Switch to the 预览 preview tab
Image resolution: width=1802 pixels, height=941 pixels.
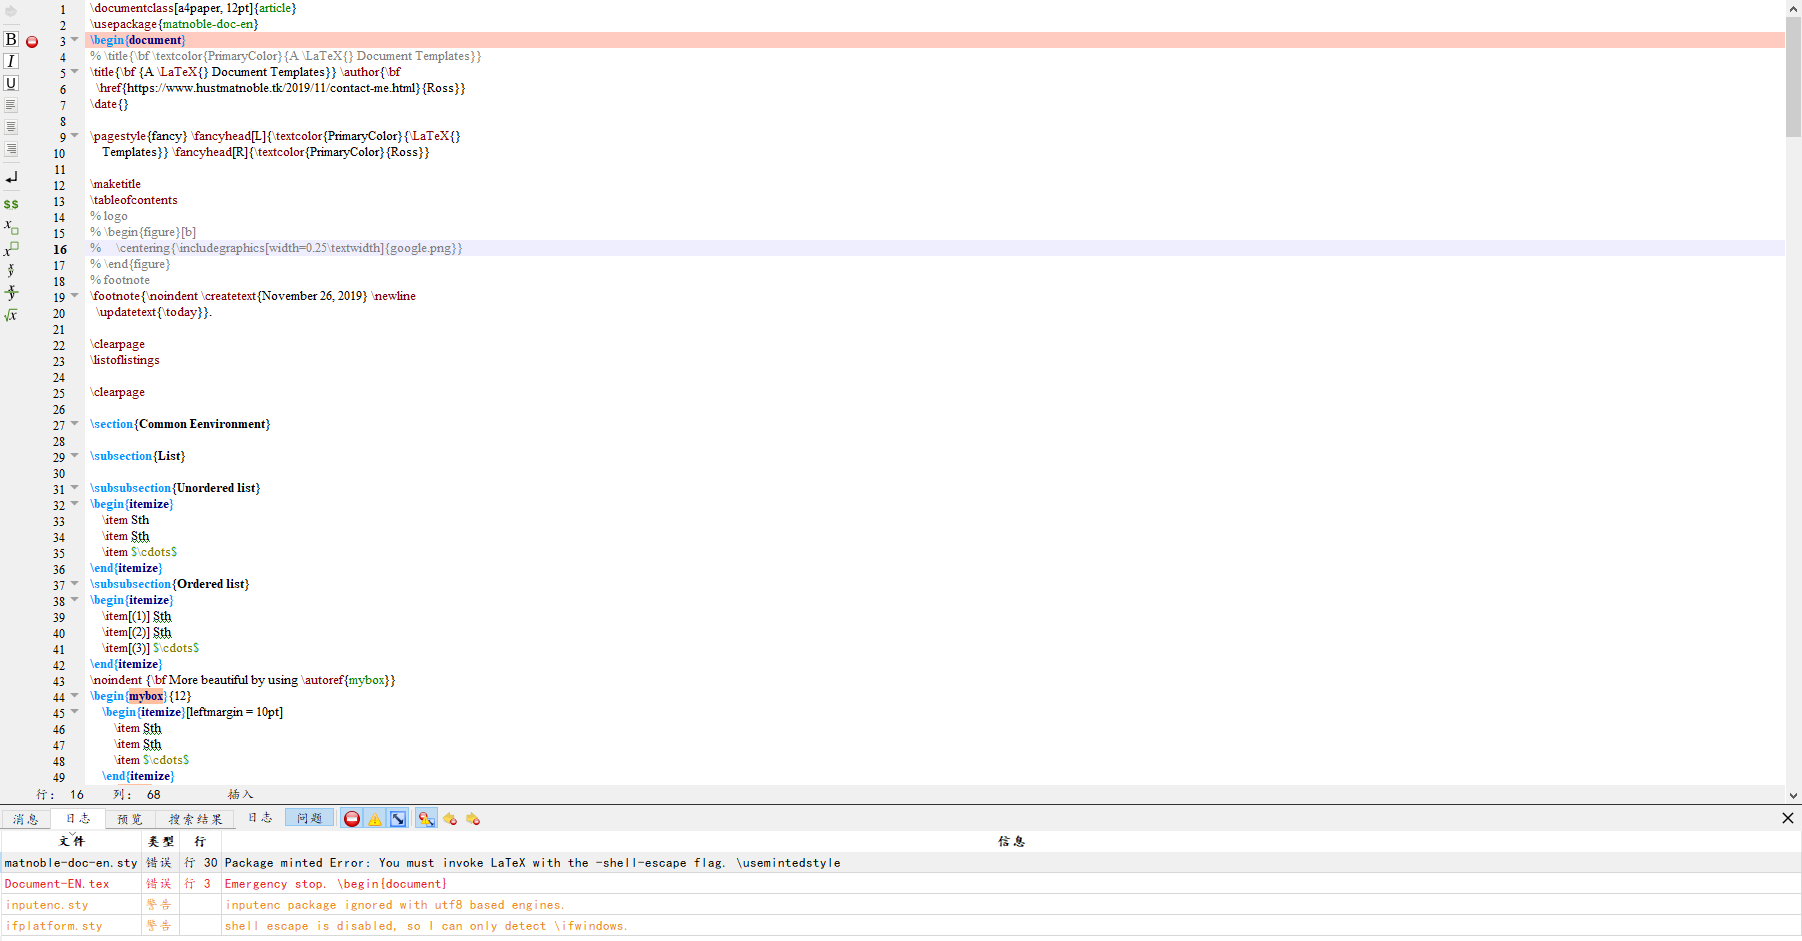[128, 818]
